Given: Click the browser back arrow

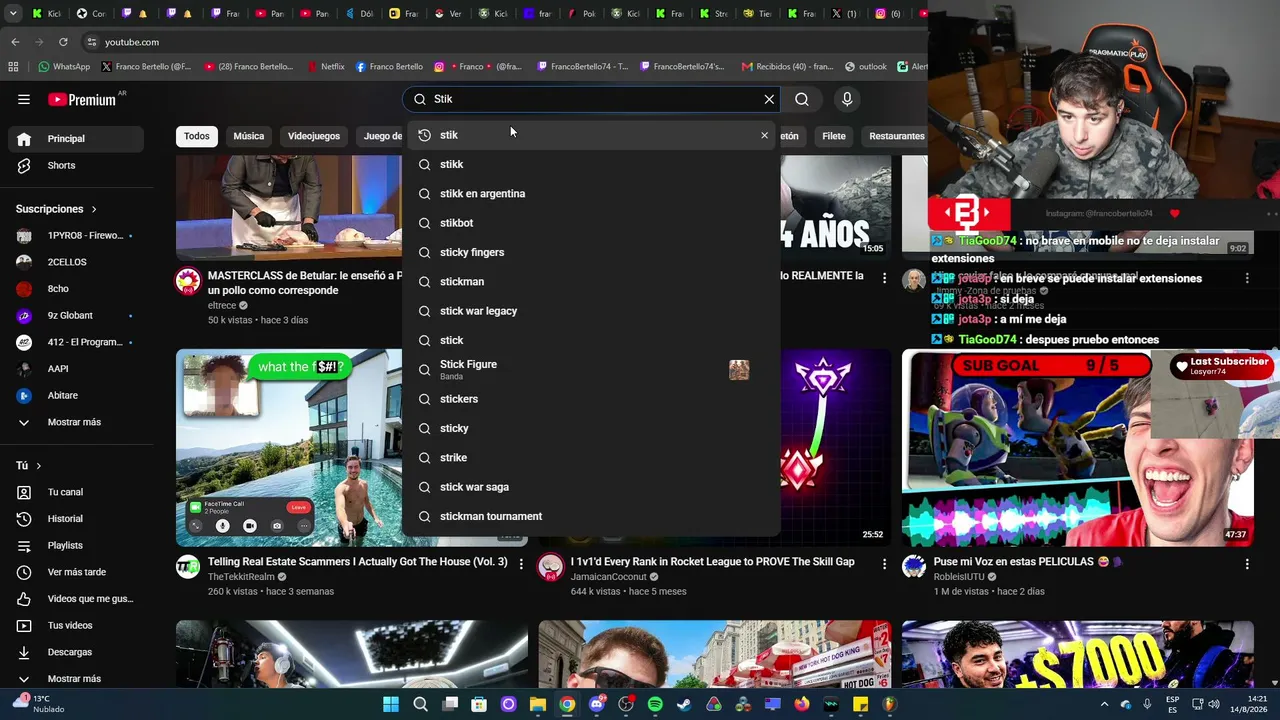Looking at the screenshot, I should [x=15, y=42].
